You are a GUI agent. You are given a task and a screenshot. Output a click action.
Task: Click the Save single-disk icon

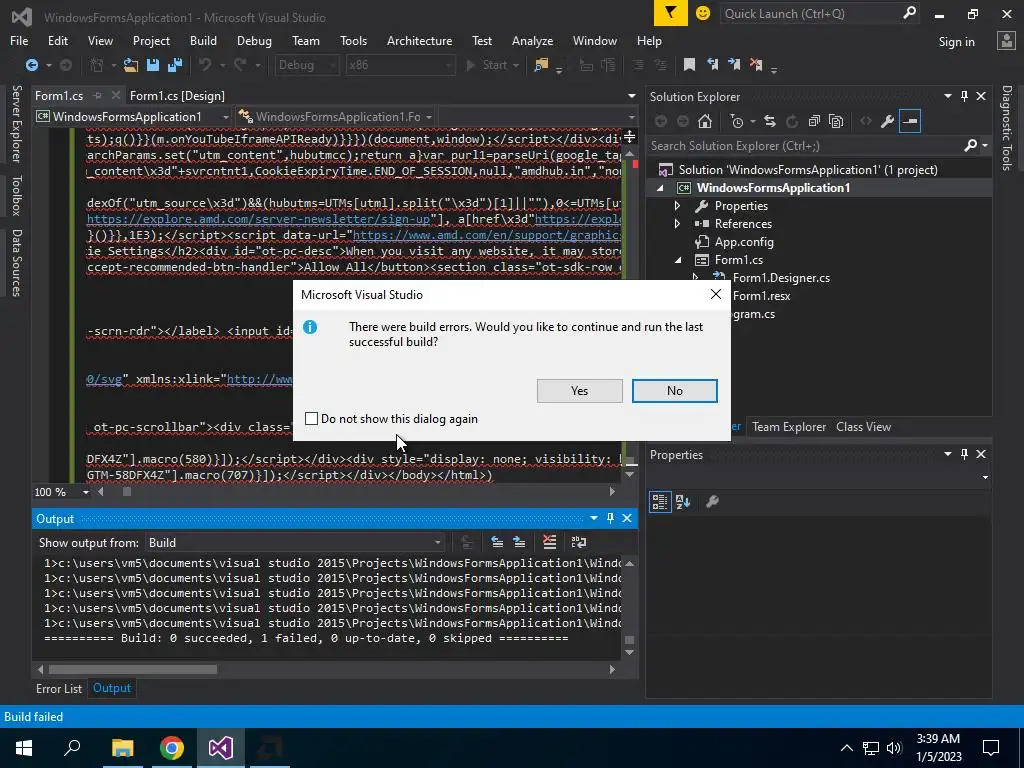coord(153,65)
